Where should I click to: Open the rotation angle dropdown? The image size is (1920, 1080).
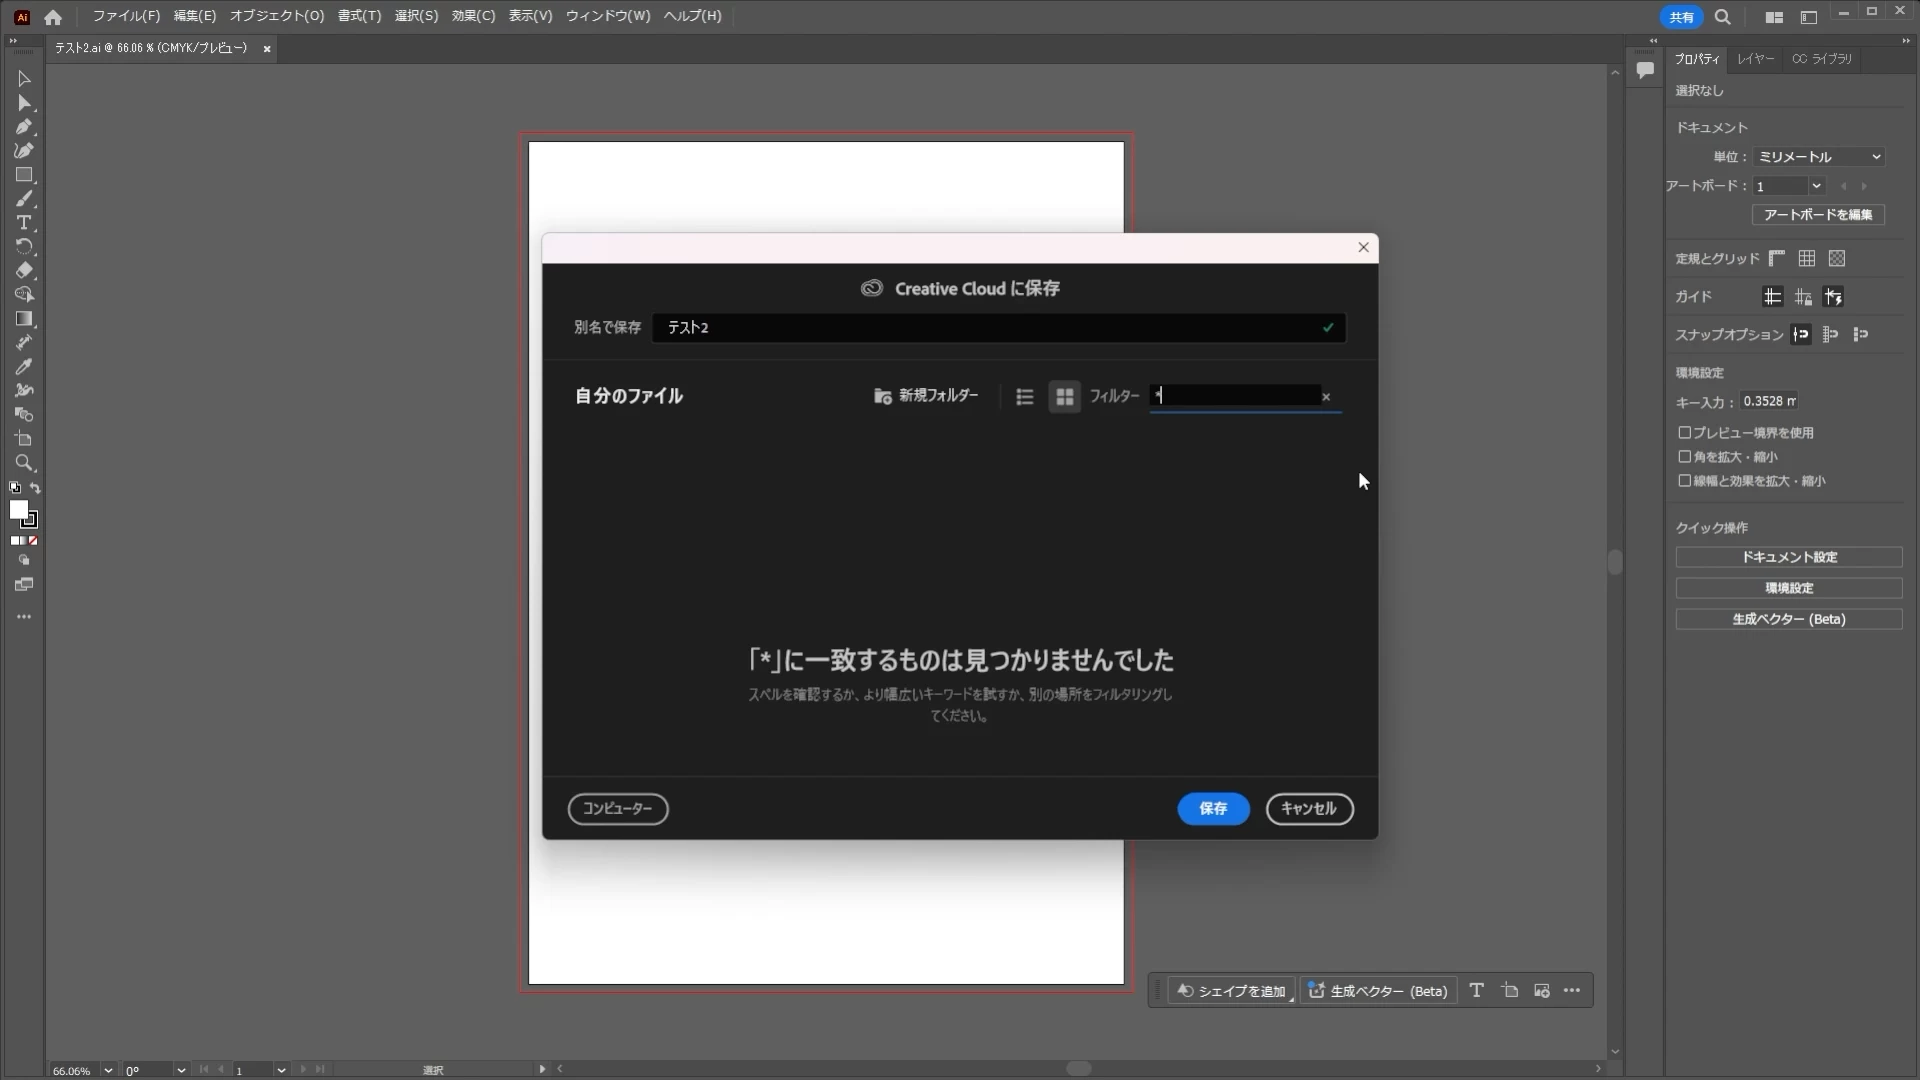181,1070
